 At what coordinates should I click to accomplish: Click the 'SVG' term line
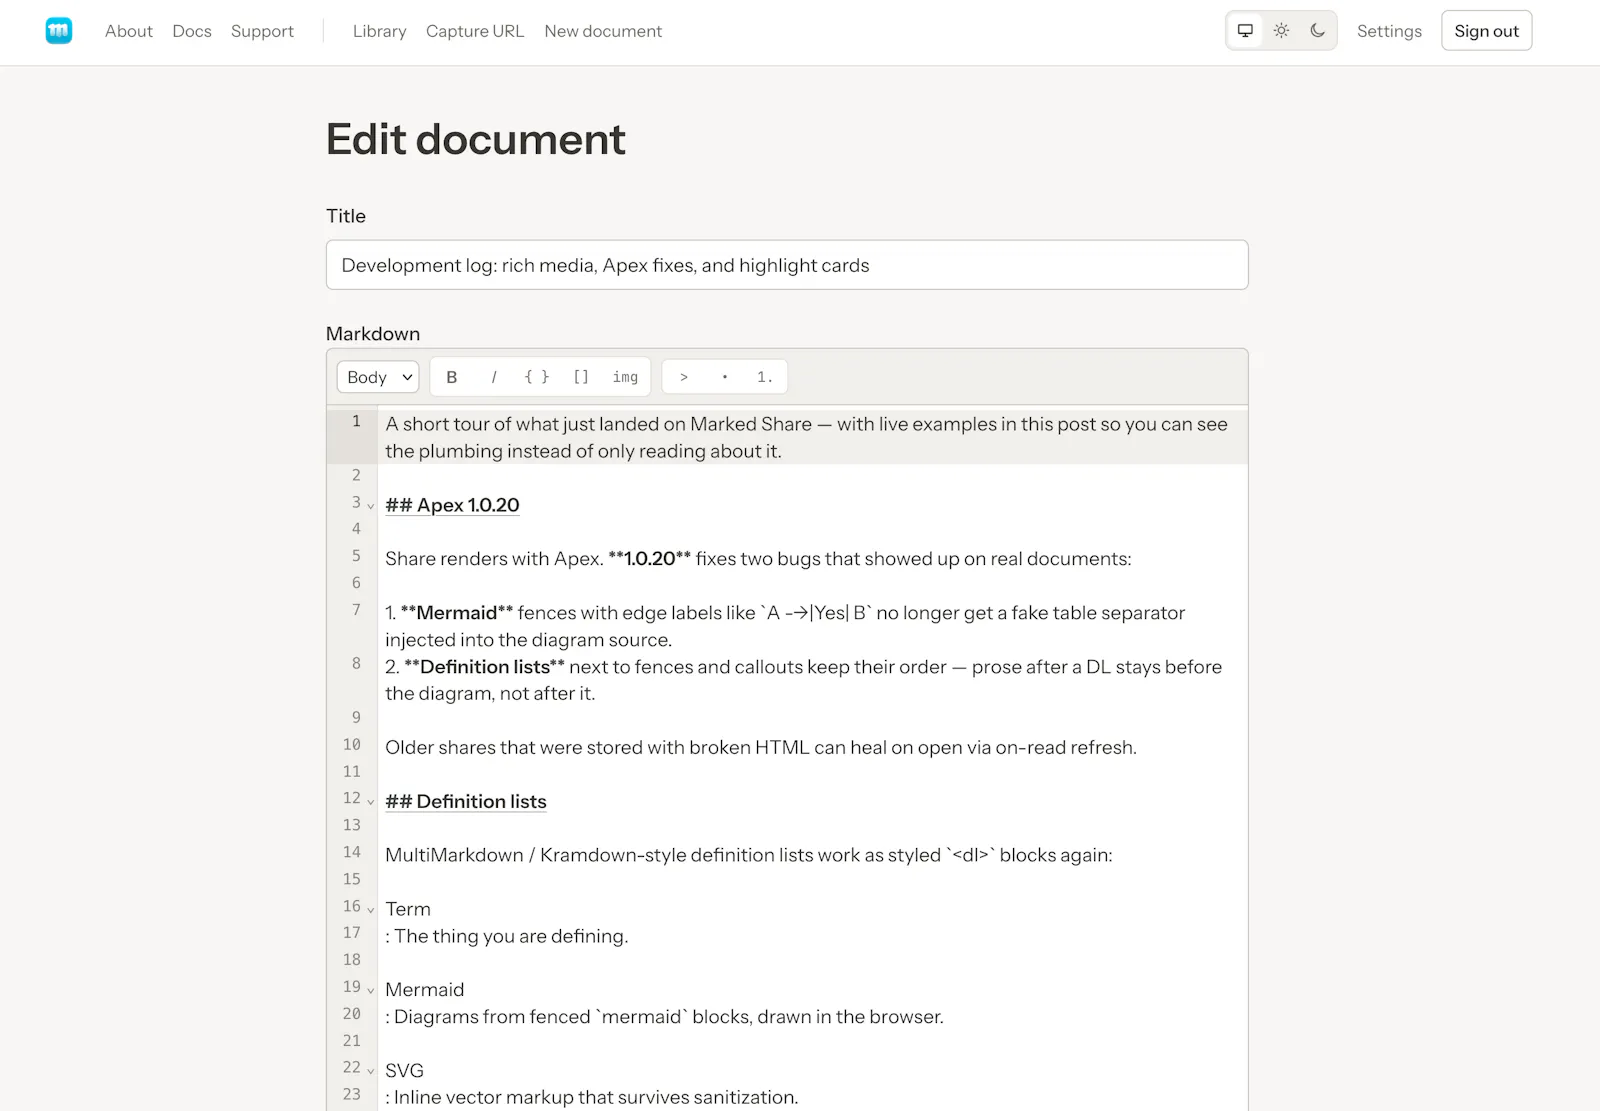pyautogui.click(x=405, y=1071)
